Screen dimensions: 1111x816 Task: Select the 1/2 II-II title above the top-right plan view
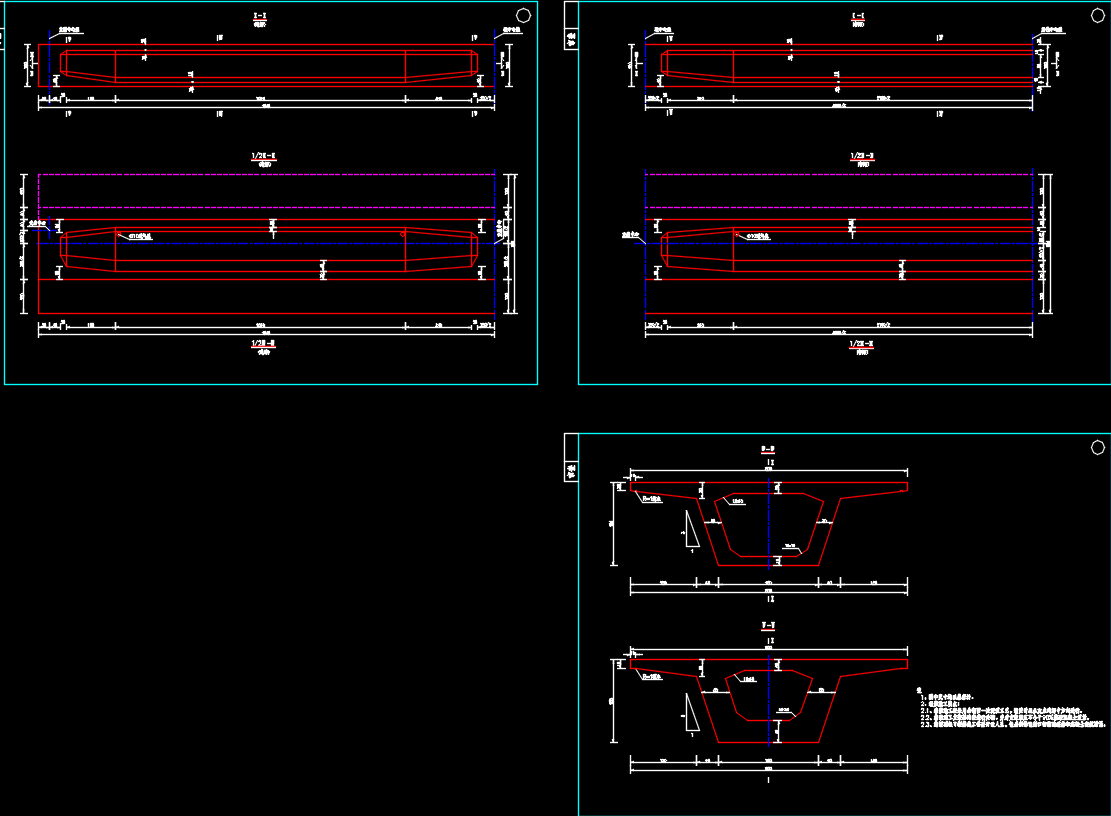click(x=862, y=157)
